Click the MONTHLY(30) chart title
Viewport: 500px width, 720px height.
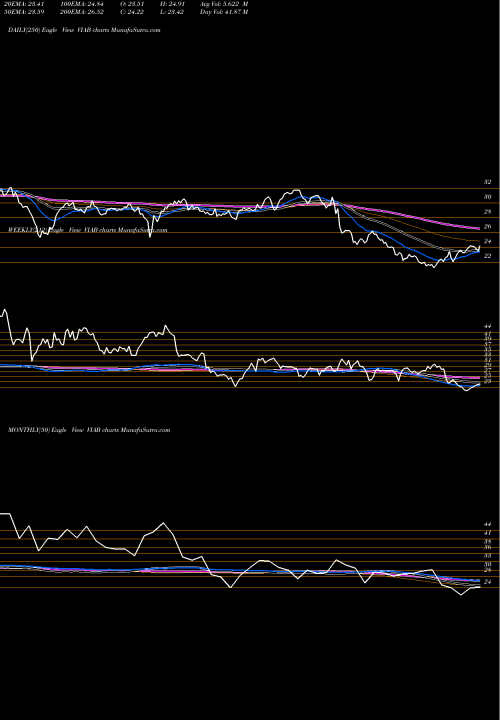pos(89,430)
